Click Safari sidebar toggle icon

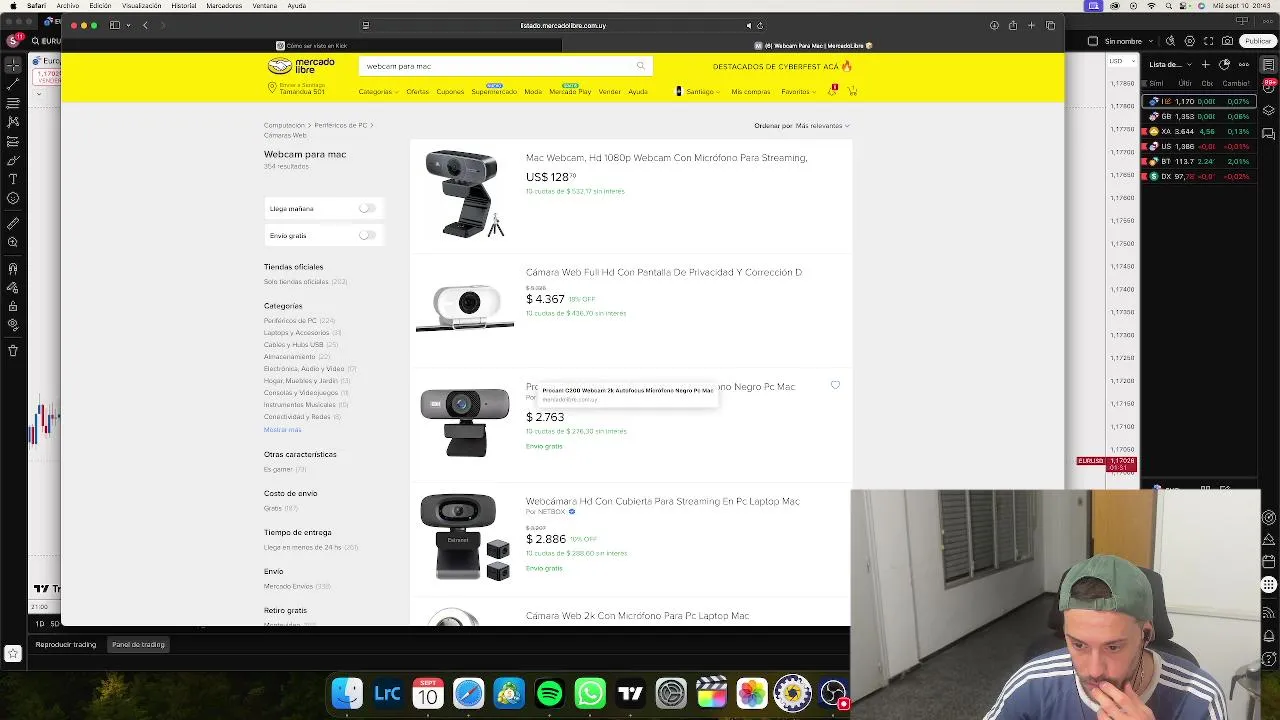click(x=115, y=25)
